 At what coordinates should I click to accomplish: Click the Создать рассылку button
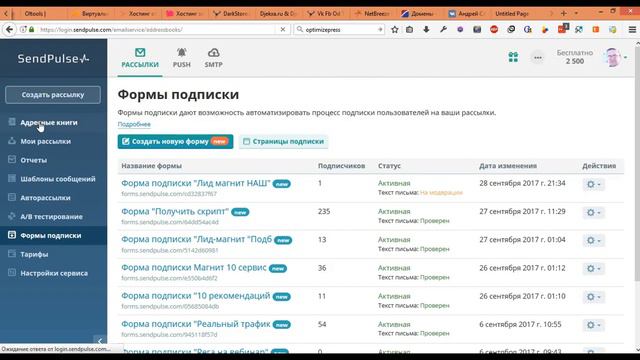[53, 95]
